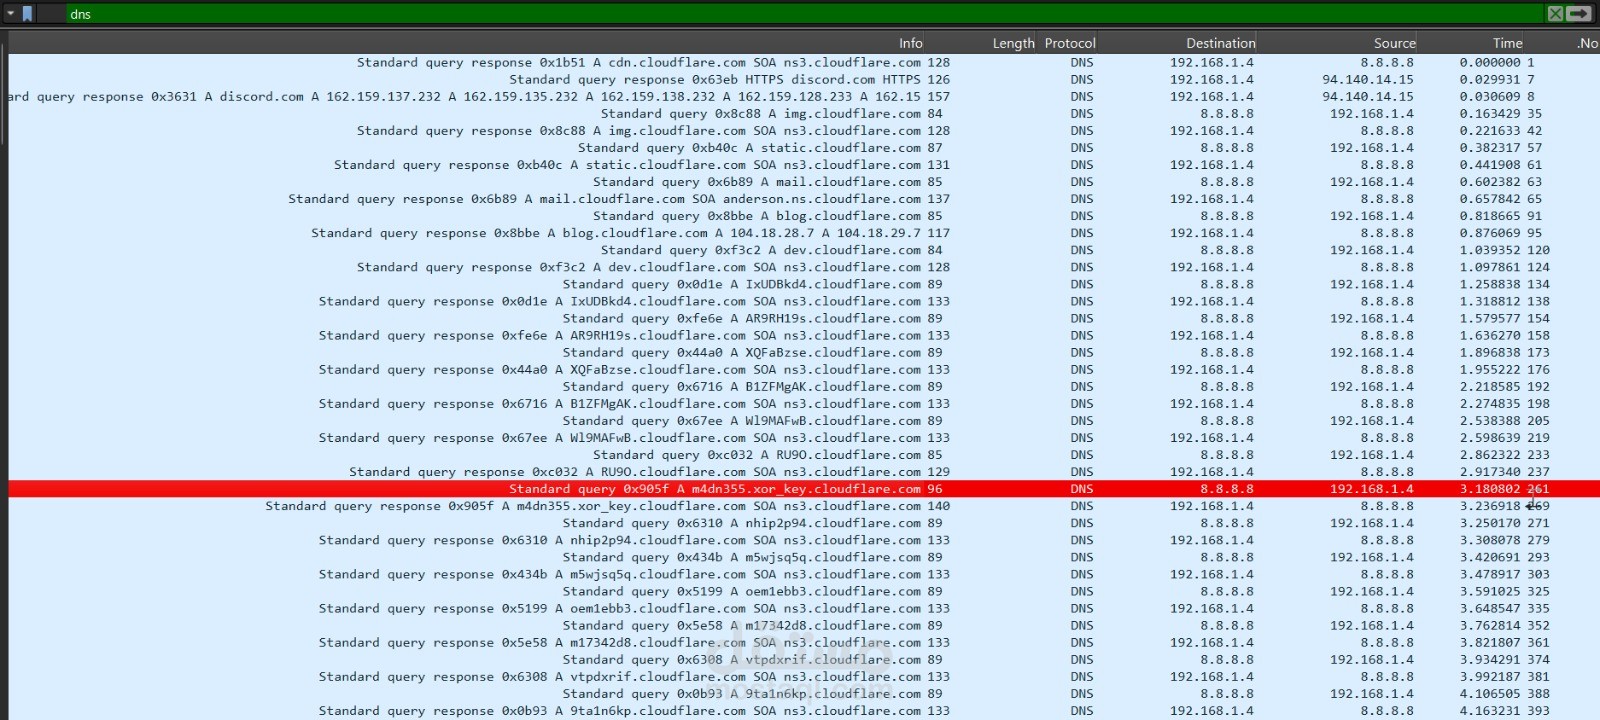
Task: Select the highlighted m4dn355.xor_key.cloudflare.com query row
Action: click(804, 489)
